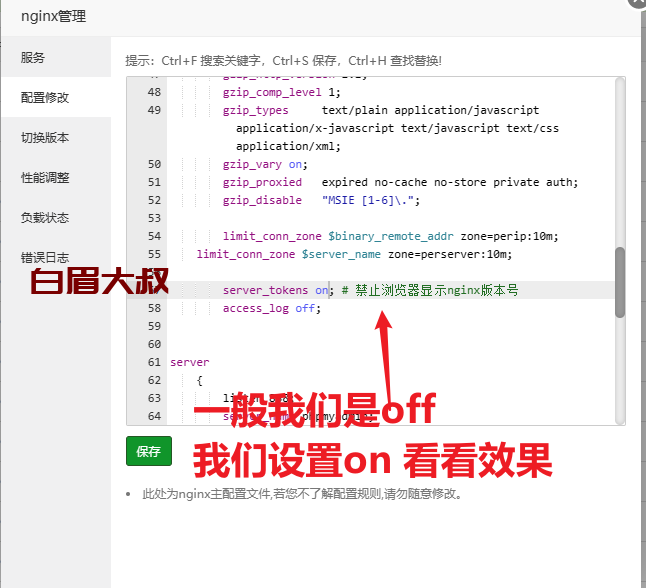This screenshot has width=646, height=588.
Task: Click zone=perip:10m text on line 54
Action: click(x=509, y=237)
